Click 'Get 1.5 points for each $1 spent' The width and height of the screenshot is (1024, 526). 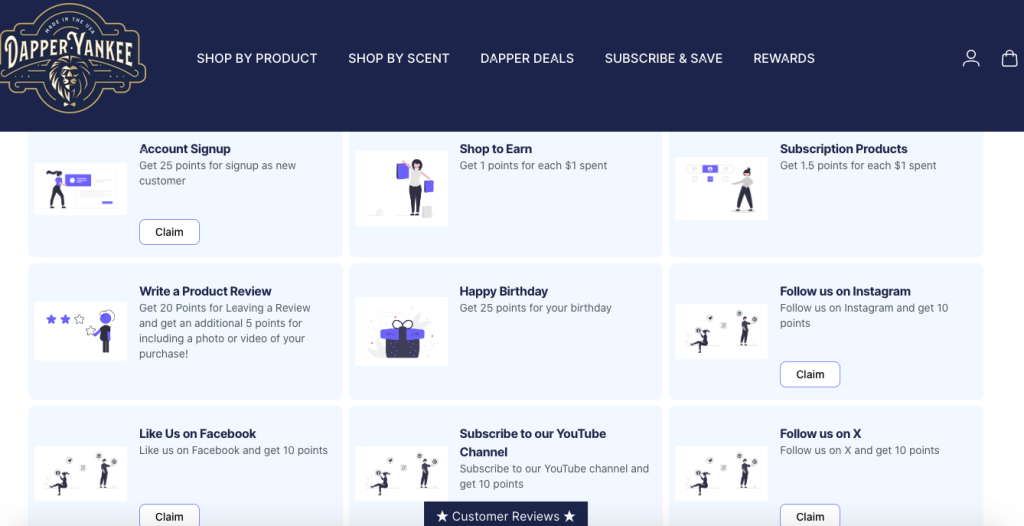click(858, 166)
